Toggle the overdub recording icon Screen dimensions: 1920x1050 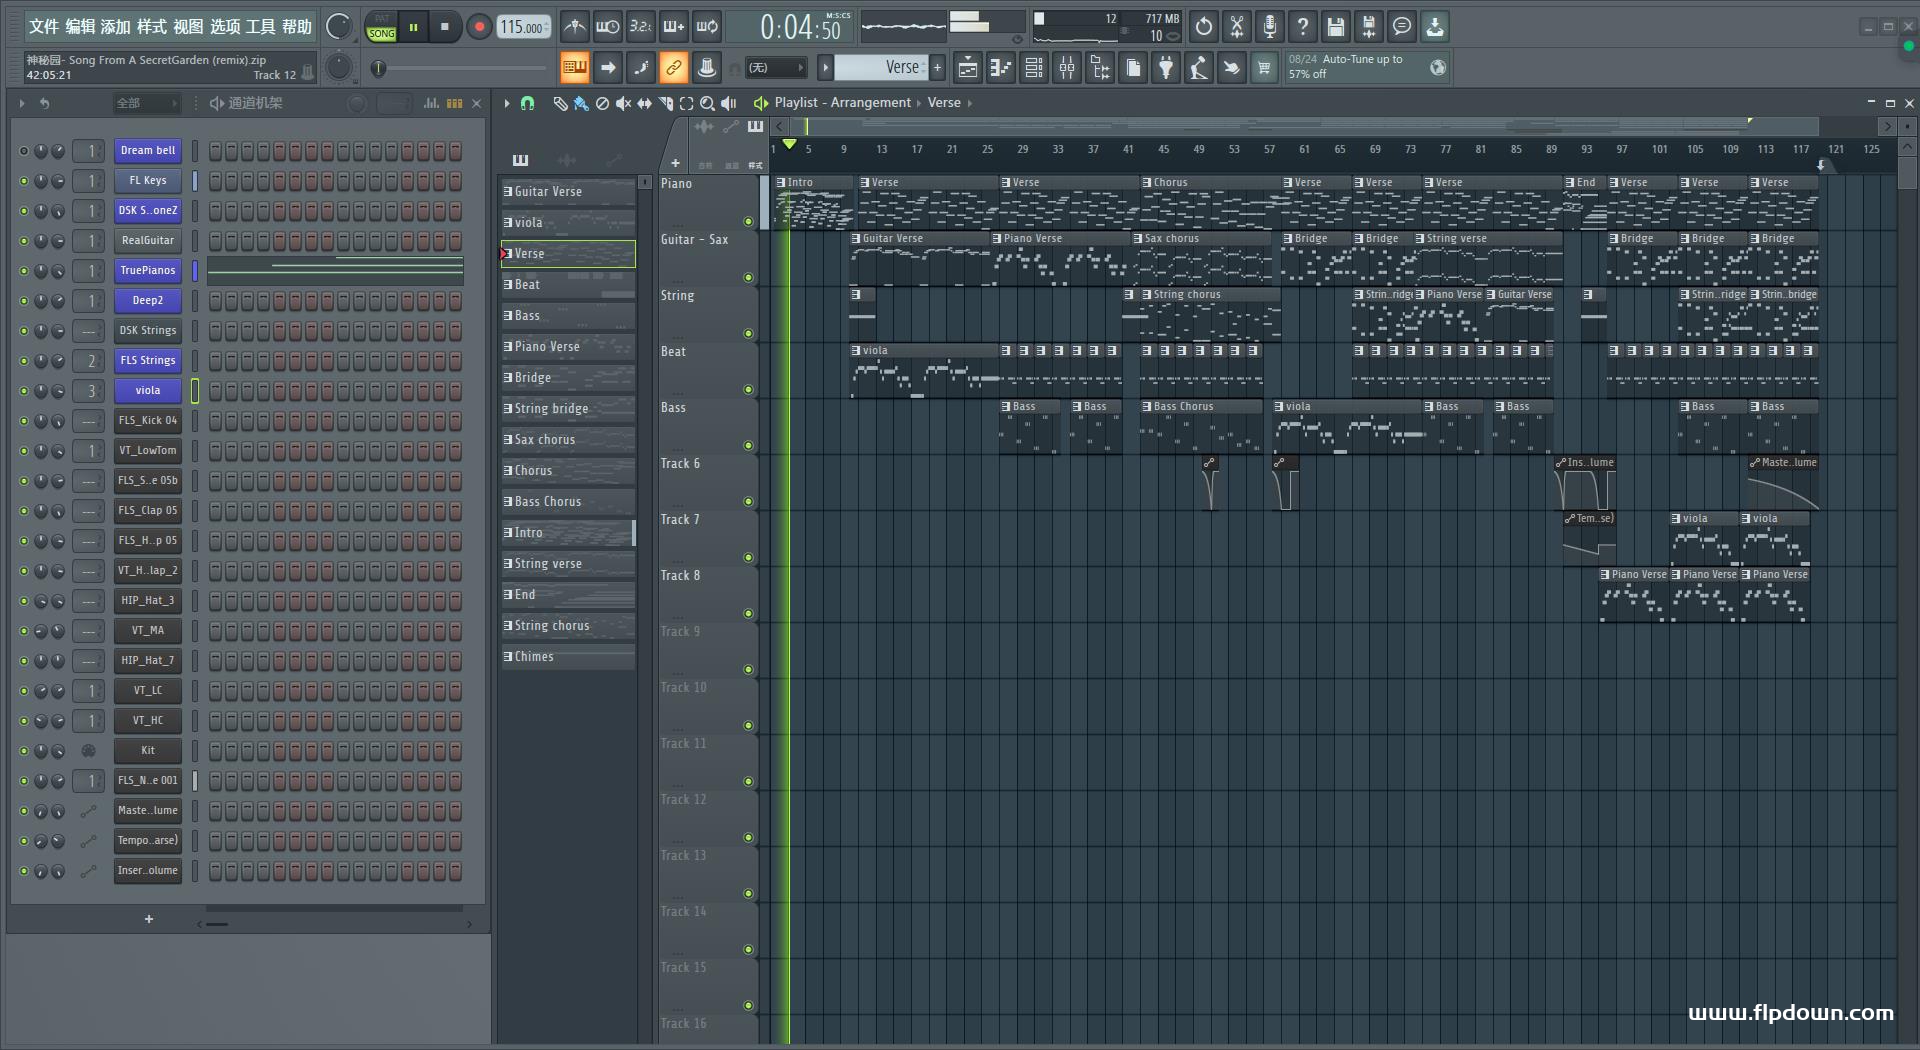(674, 27)
